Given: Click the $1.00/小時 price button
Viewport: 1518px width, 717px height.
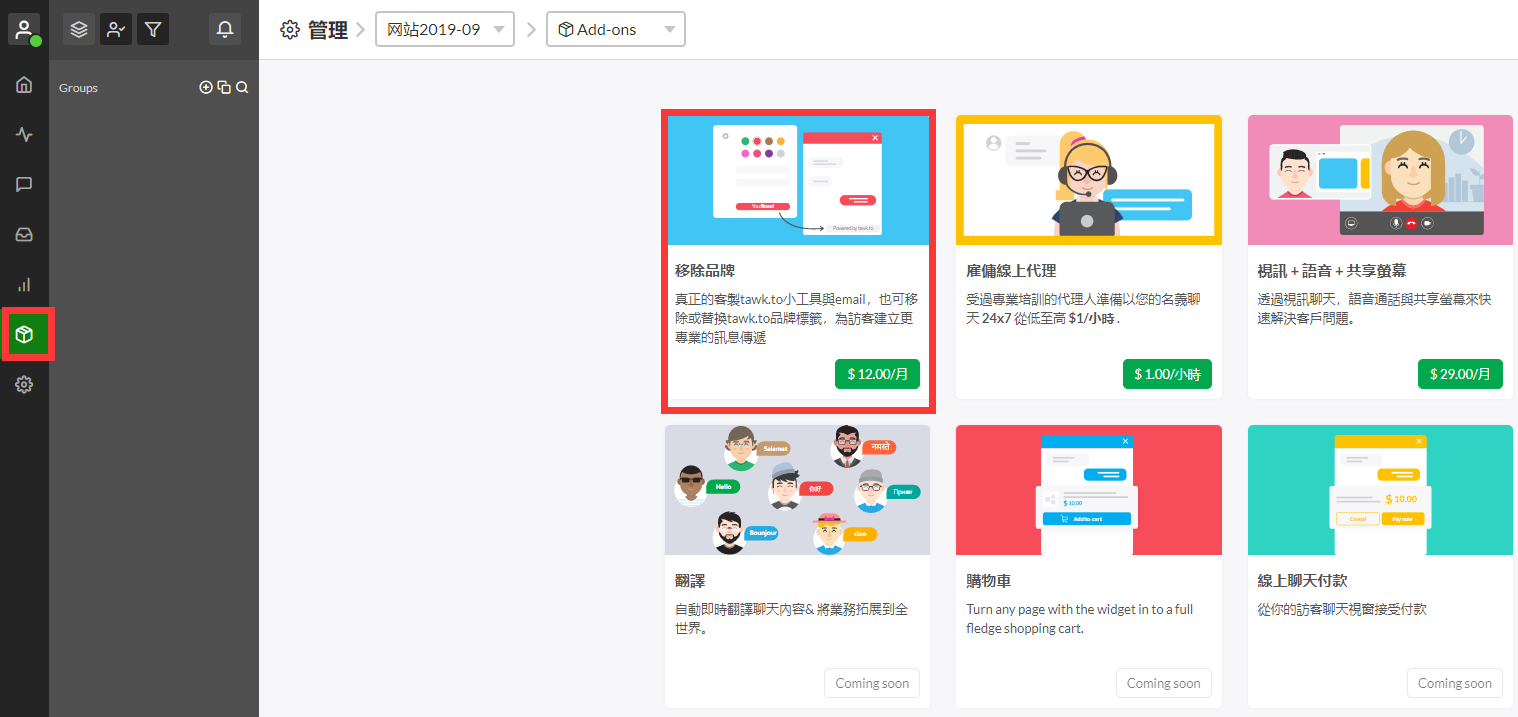Looking at the screenshot, I should click(x=1167, y=374).
